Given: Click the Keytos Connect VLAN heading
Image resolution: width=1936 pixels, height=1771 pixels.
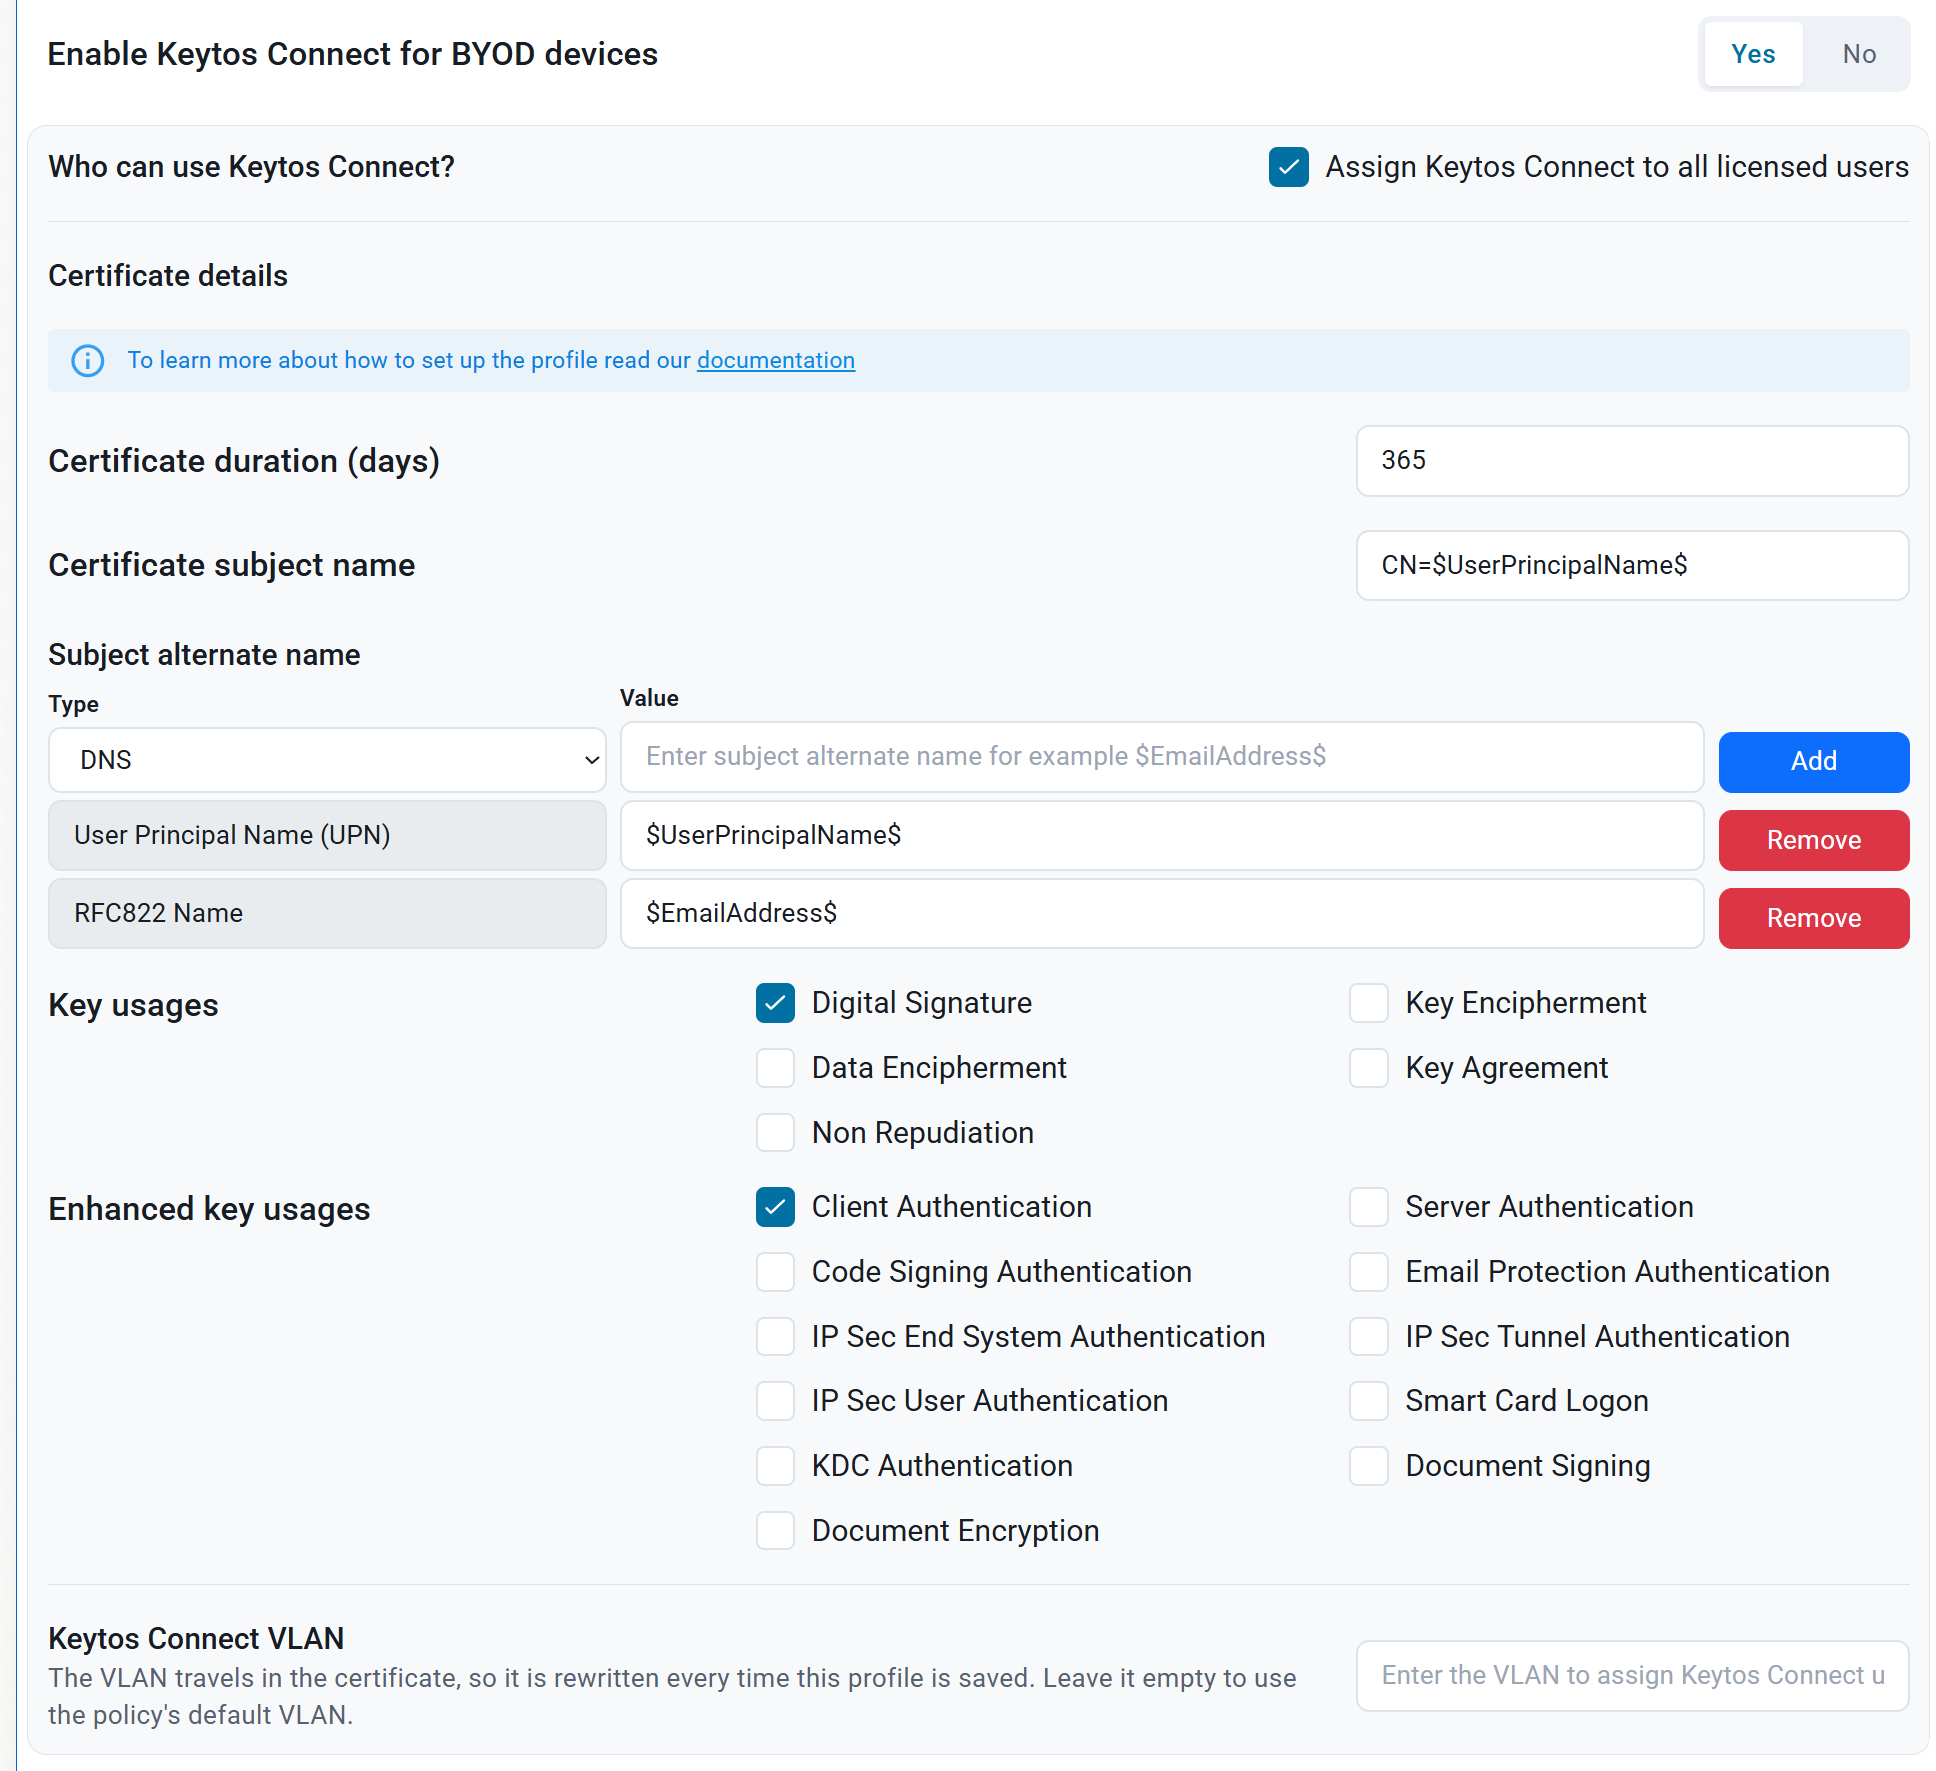Looking at the screenshot, I should coord(197,1639).
